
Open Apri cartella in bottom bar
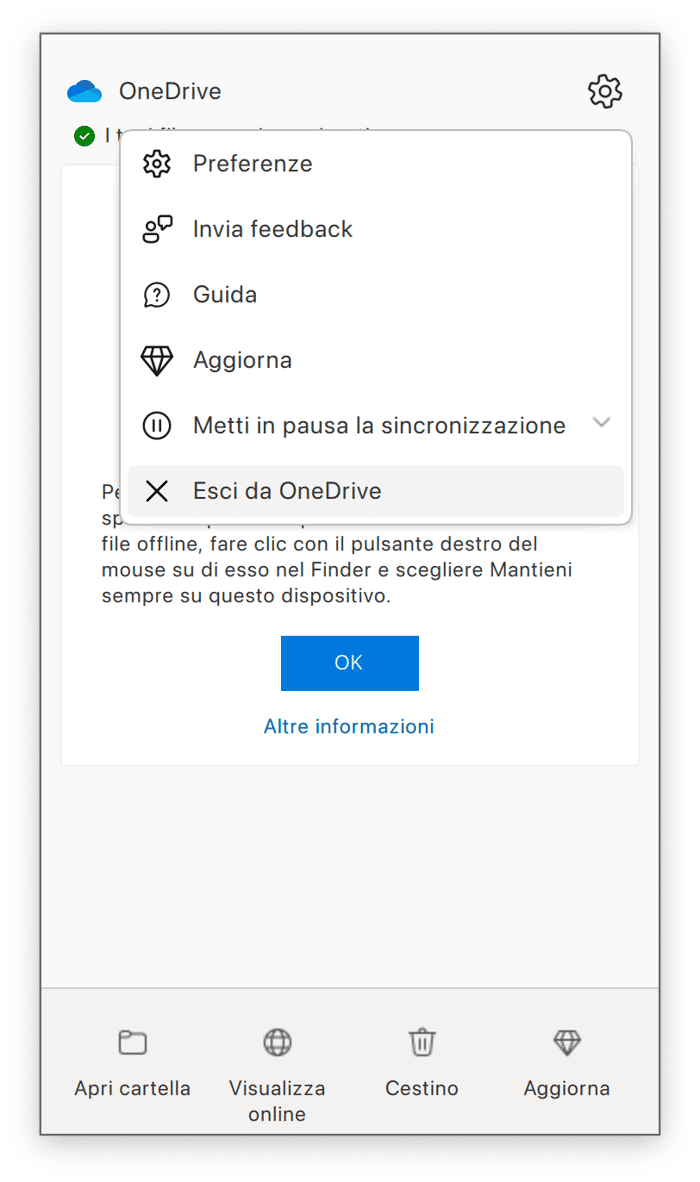[x=133, y=1063]
